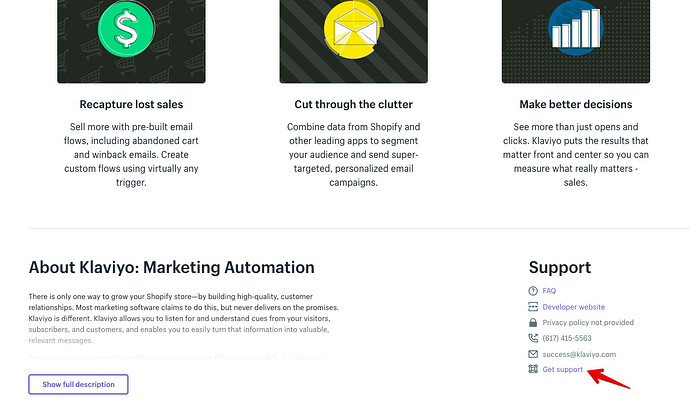Click the Privacy policy not provided text
This screenshot has width=690, height=409.
point(588,323)
